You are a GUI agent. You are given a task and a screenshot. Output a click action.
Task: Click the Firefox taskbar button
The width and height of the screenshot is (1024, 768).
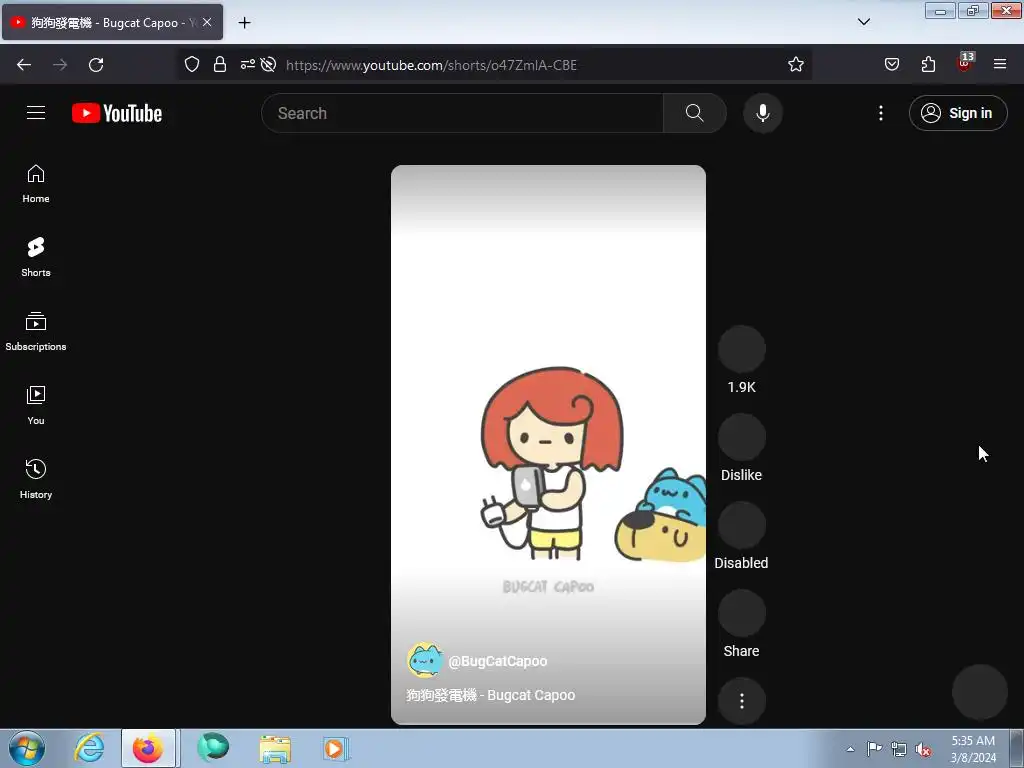point(148,748)
